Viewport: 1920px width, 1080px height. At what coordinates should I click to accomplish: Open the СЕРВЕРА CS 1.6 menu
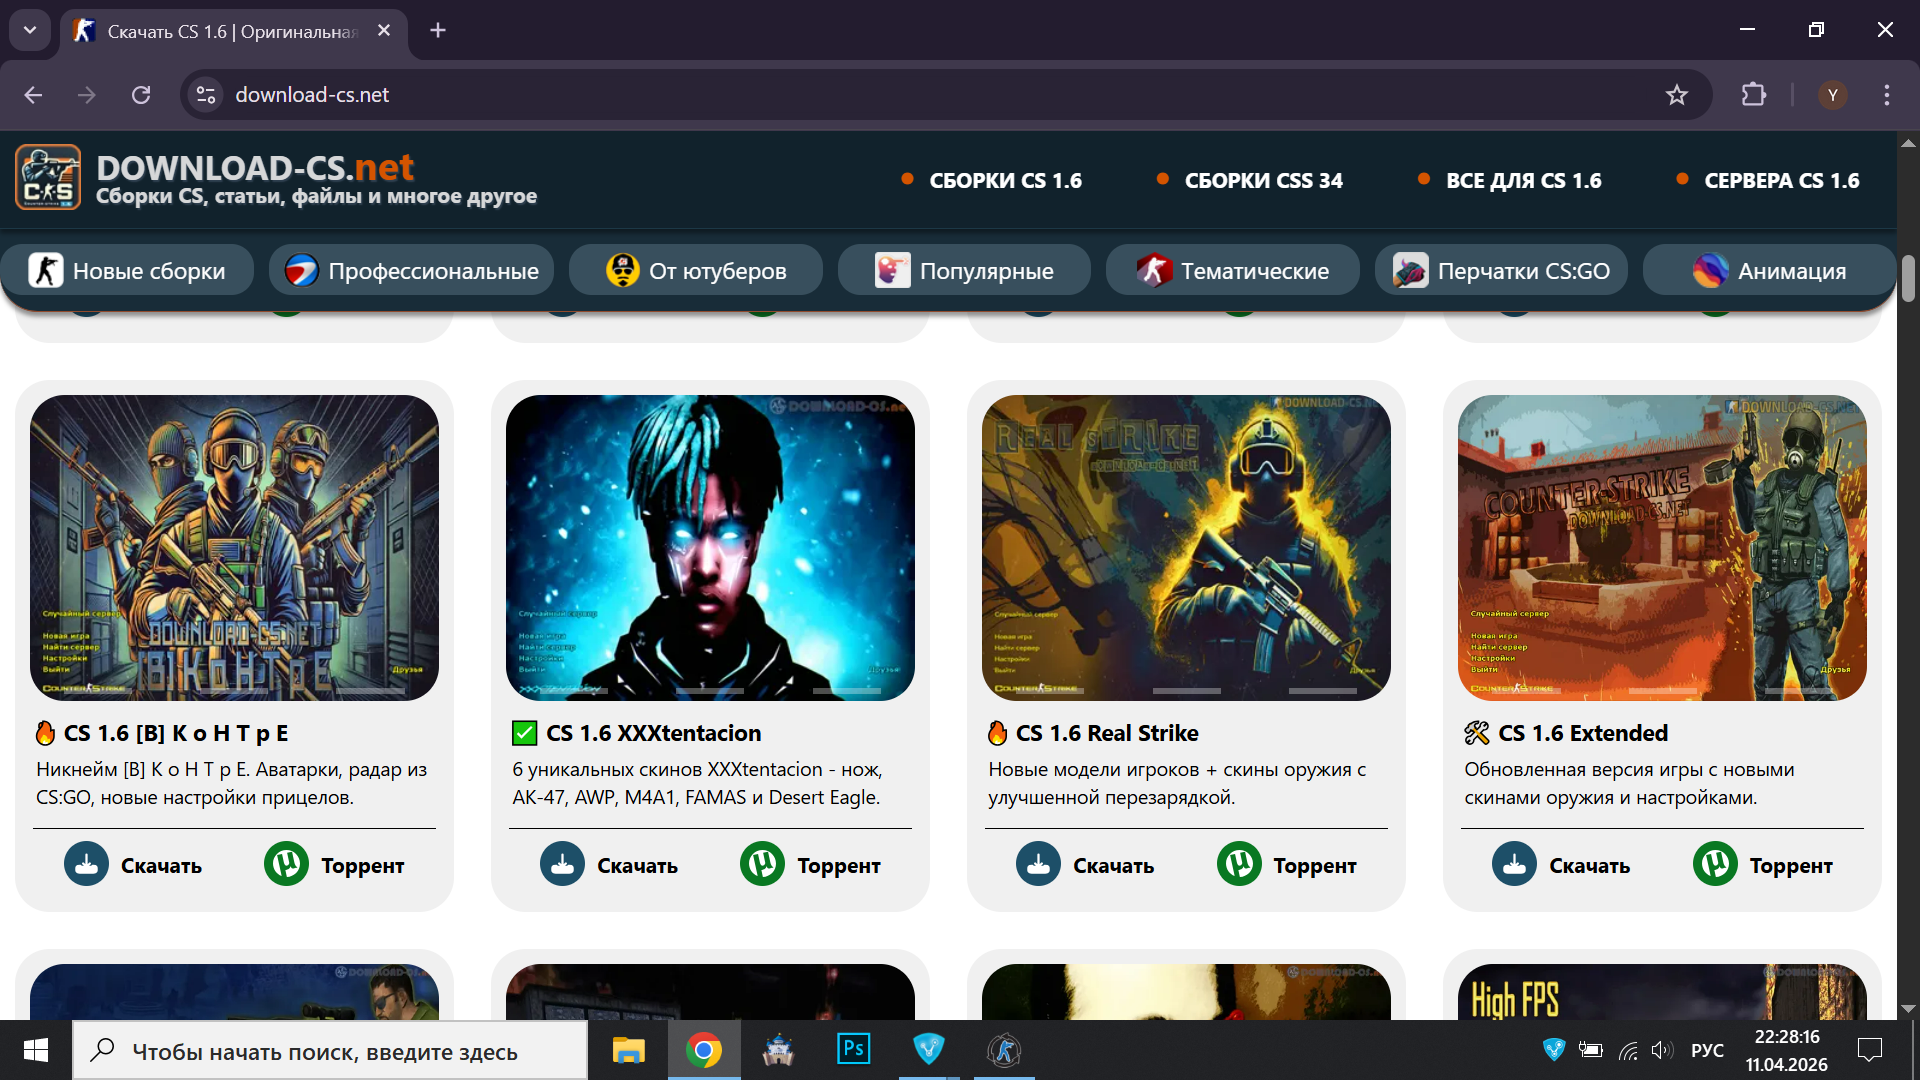1781,181
